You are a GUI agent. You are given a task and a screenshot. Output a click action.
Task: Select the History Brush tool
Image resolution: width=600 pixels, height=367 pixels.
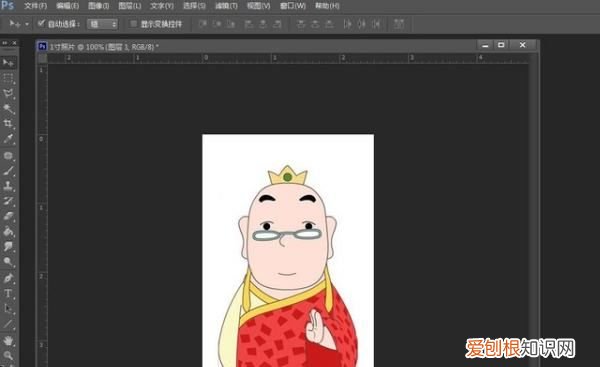[8, 201]
